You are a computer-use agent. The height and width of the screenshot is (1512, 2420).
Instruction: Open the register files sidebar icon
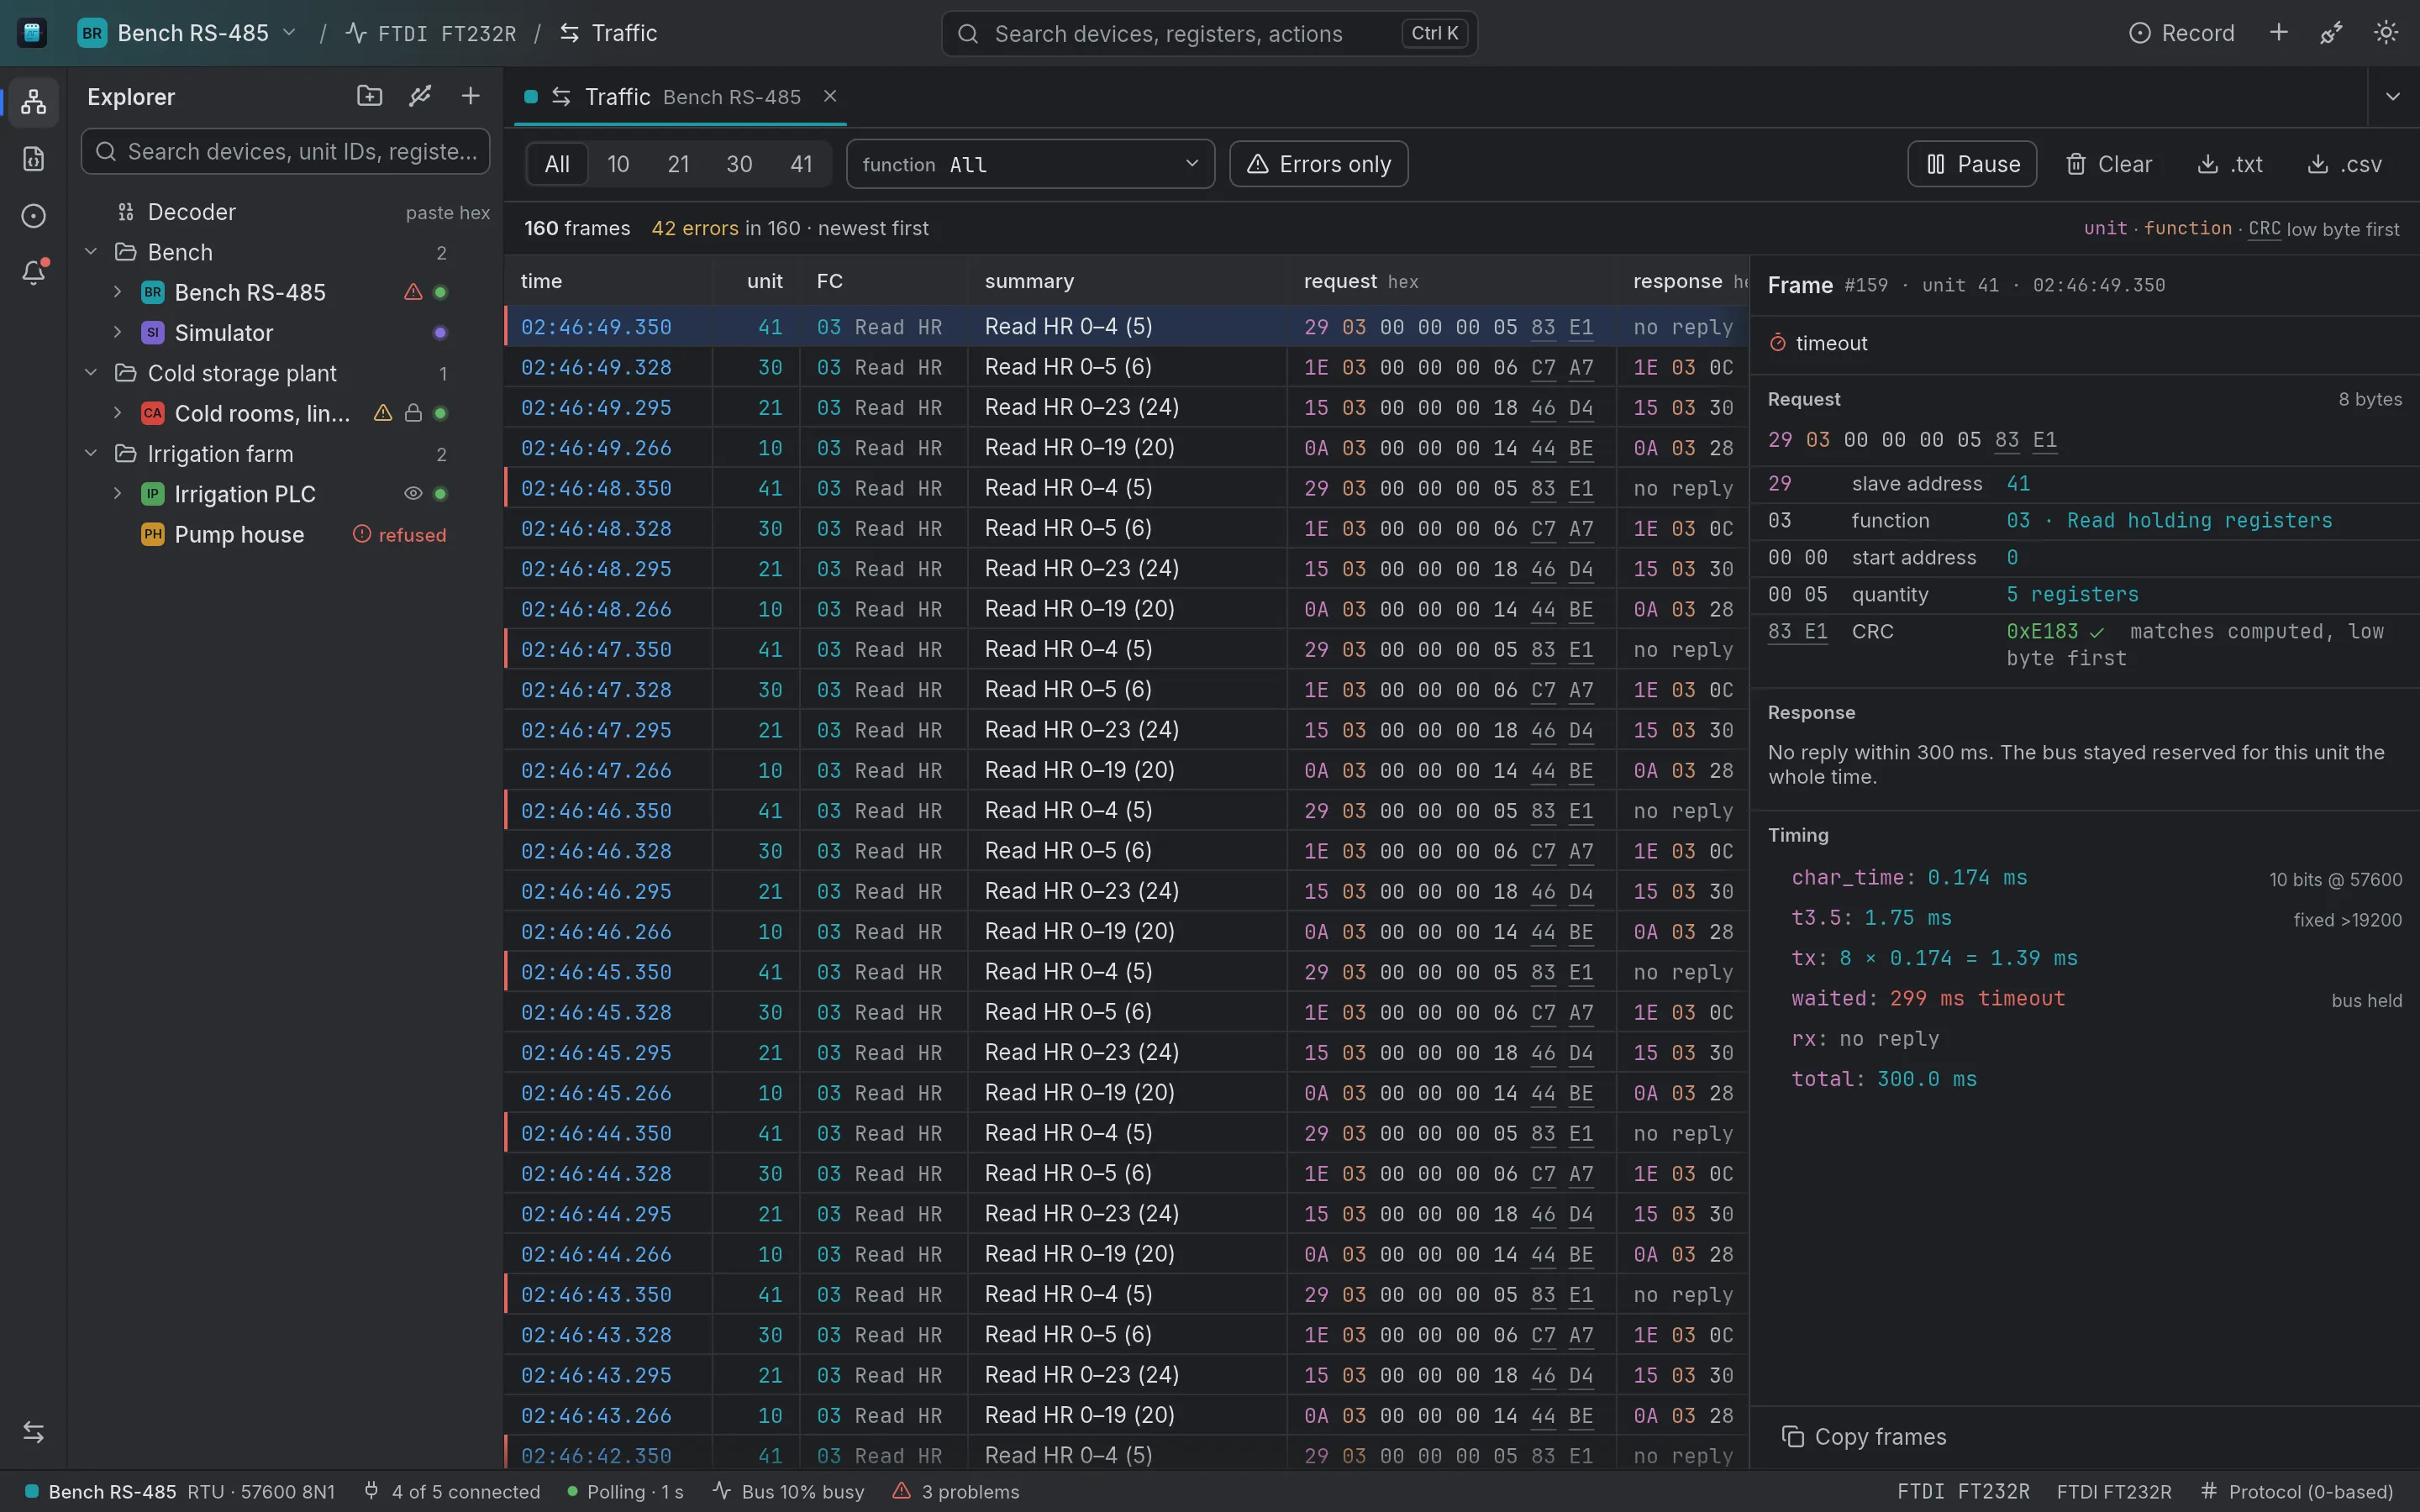(x=33, y=159)
